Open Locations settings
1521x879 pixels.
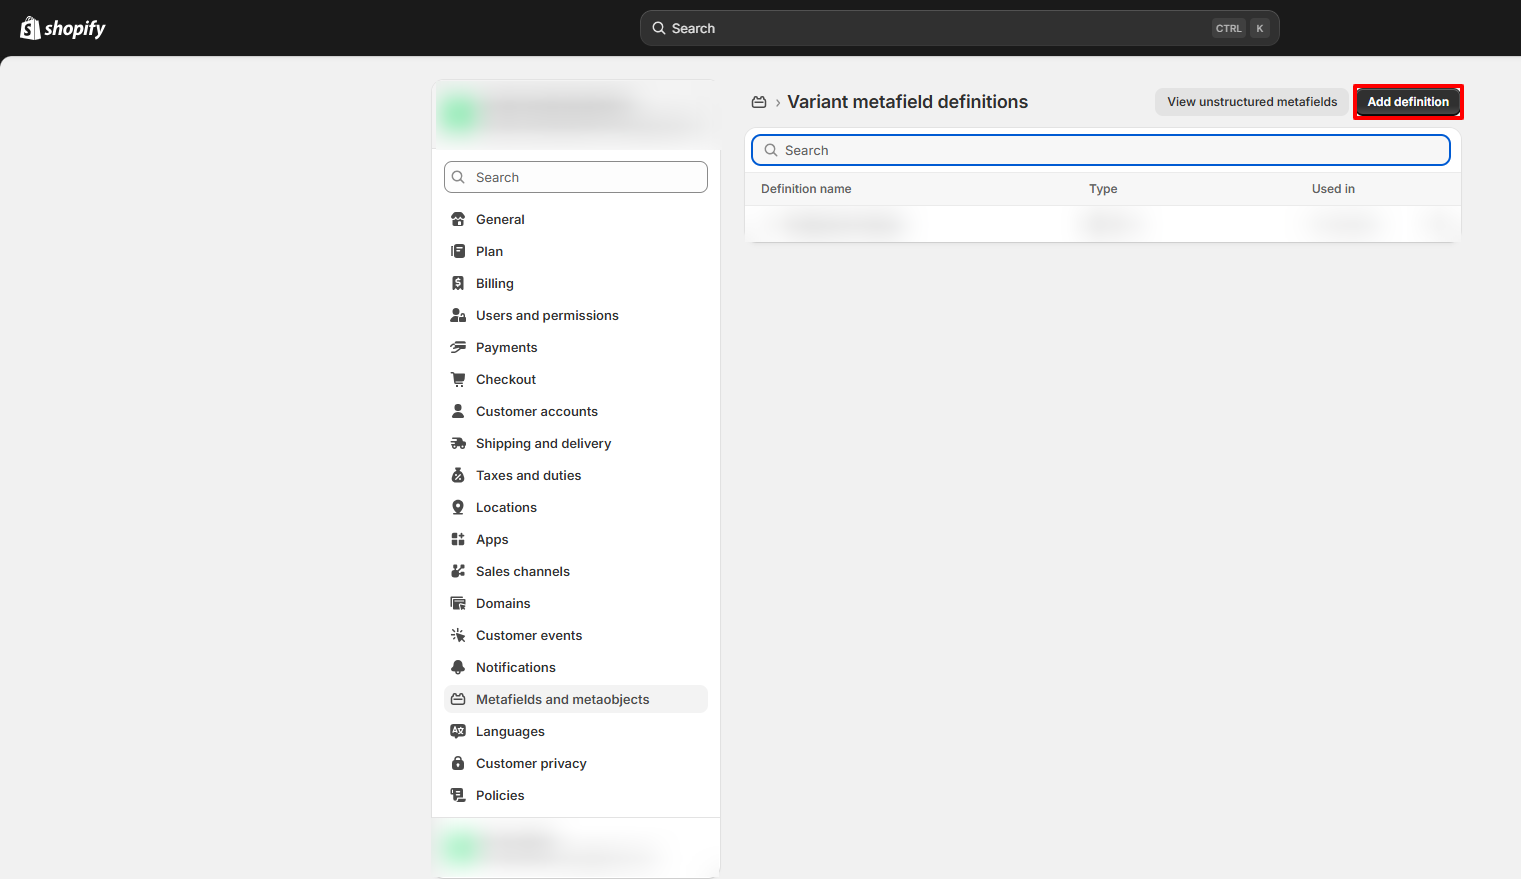576,507
